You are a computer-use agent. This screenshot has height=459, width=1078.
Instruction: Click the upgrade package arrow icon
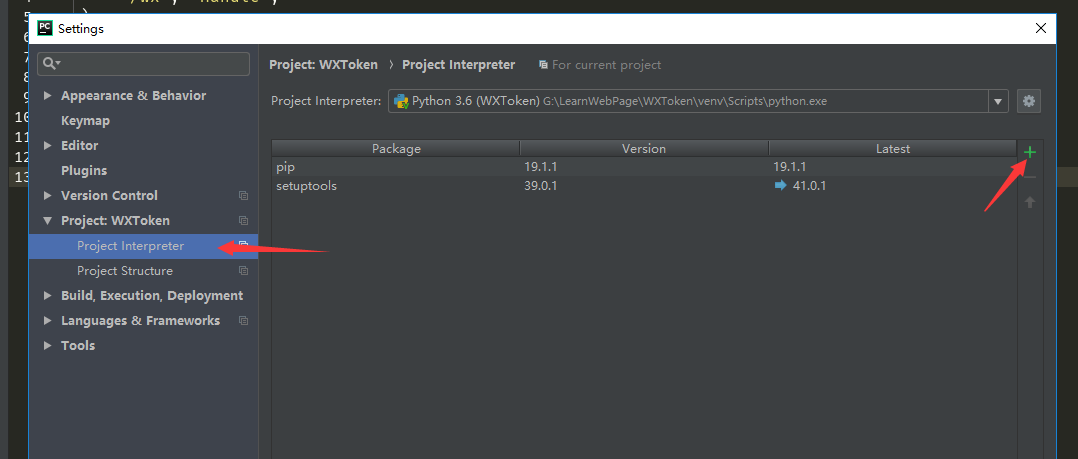click(x=1029, y=202)
